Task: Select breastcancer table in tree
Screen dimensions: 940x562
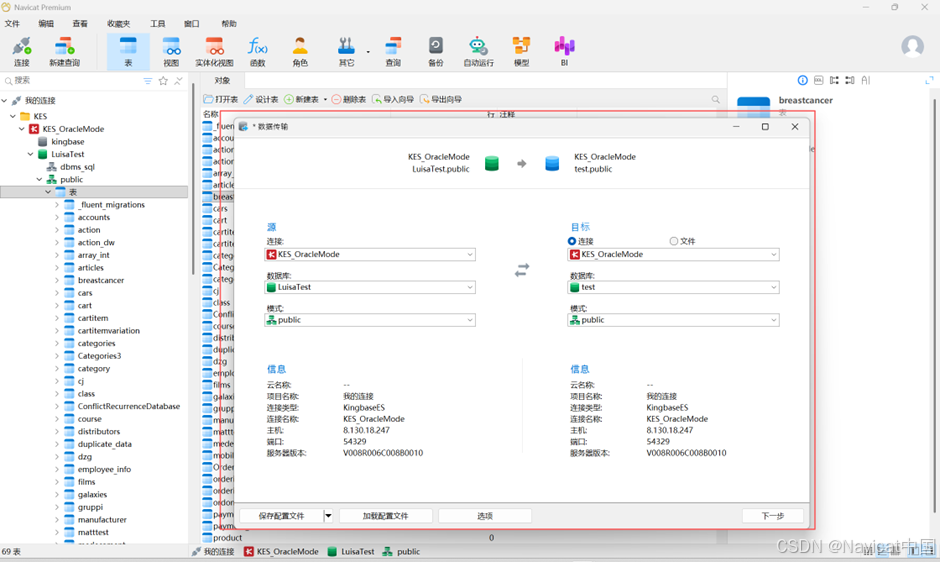Action: click(x=101, y=280)
